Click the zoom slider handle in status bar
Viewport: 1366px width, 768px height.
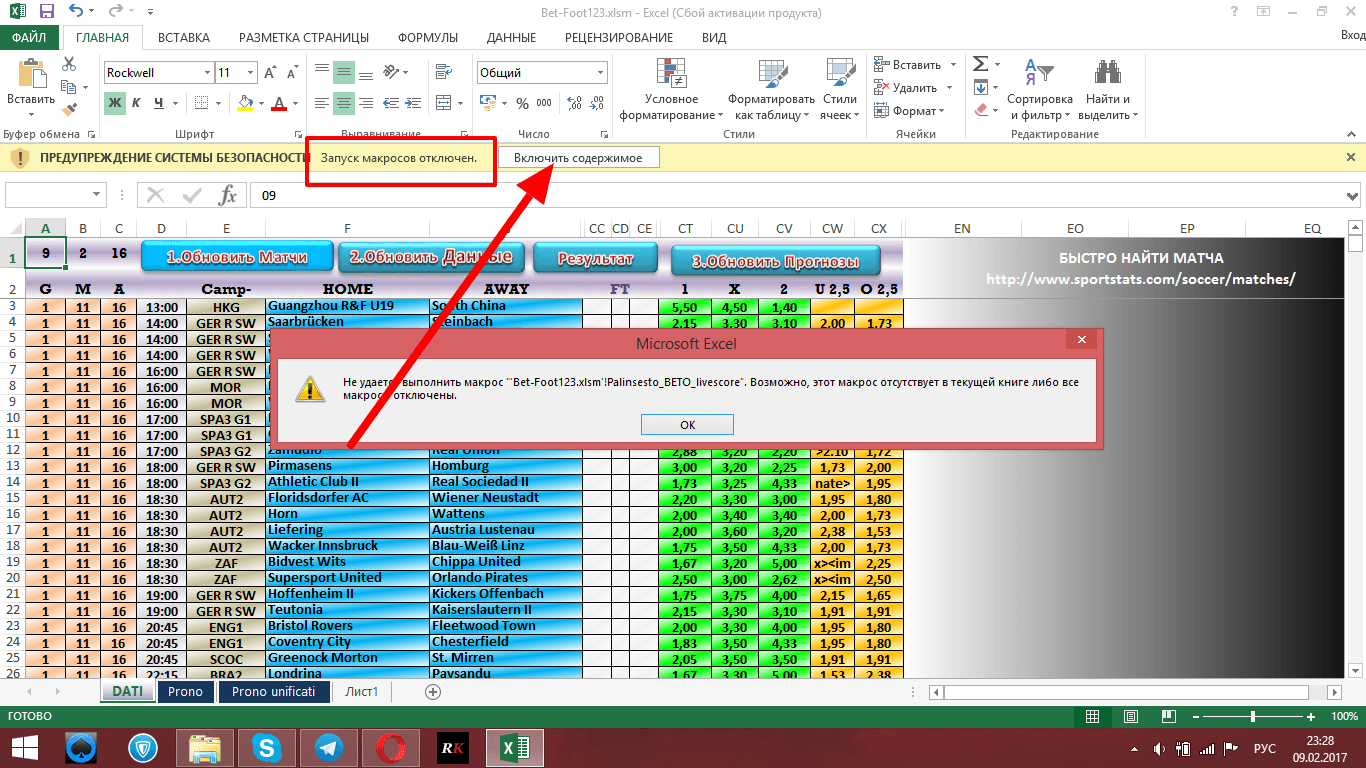(1253, 716)
